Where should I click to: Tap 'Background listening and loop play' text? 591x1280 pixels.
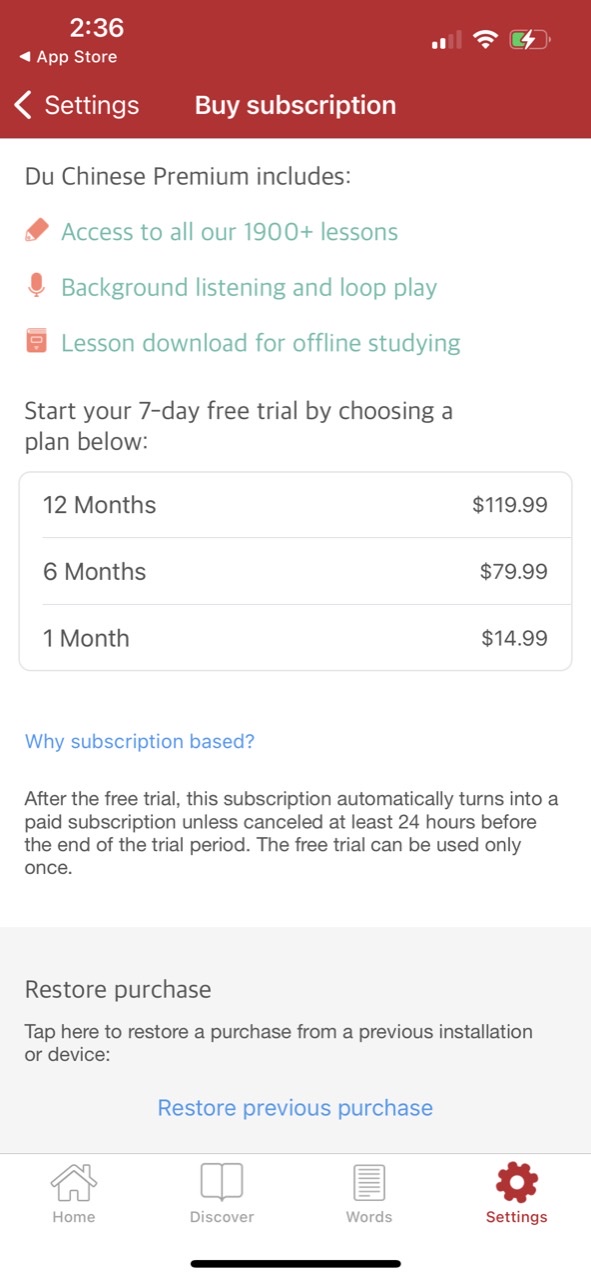coord(249,288)
